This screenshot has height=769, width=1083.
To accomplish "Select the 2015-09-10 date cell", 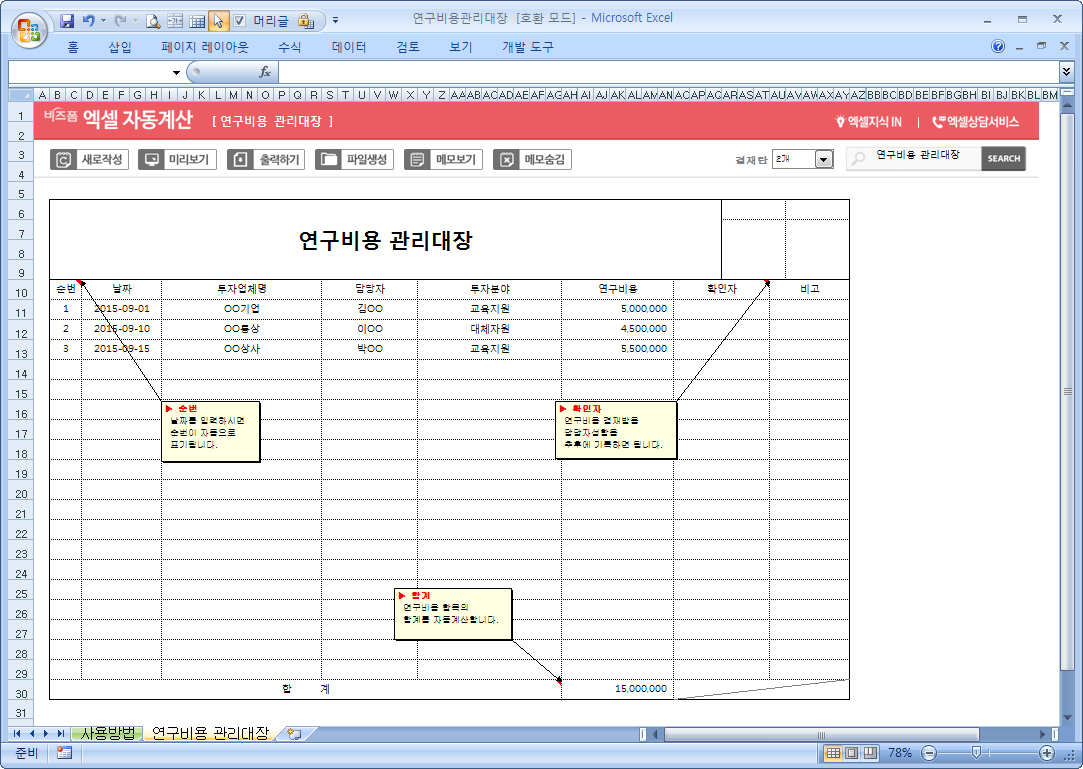I will 122,329.
